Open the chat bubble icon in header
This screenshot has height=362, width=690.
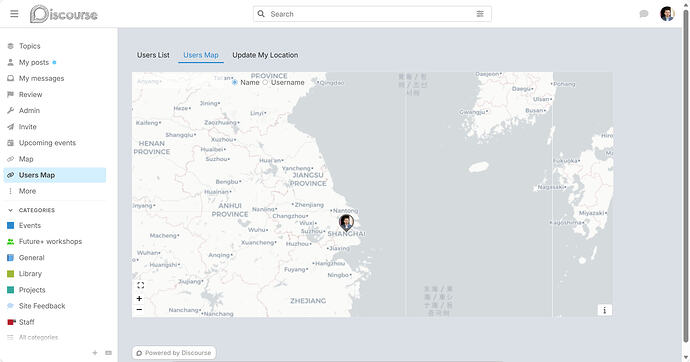[x=644, y=14]
